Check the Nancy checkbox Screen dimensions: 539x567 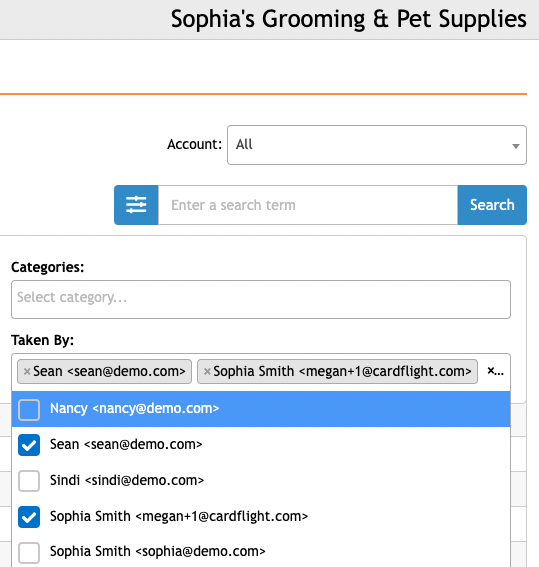click(29, 409)
